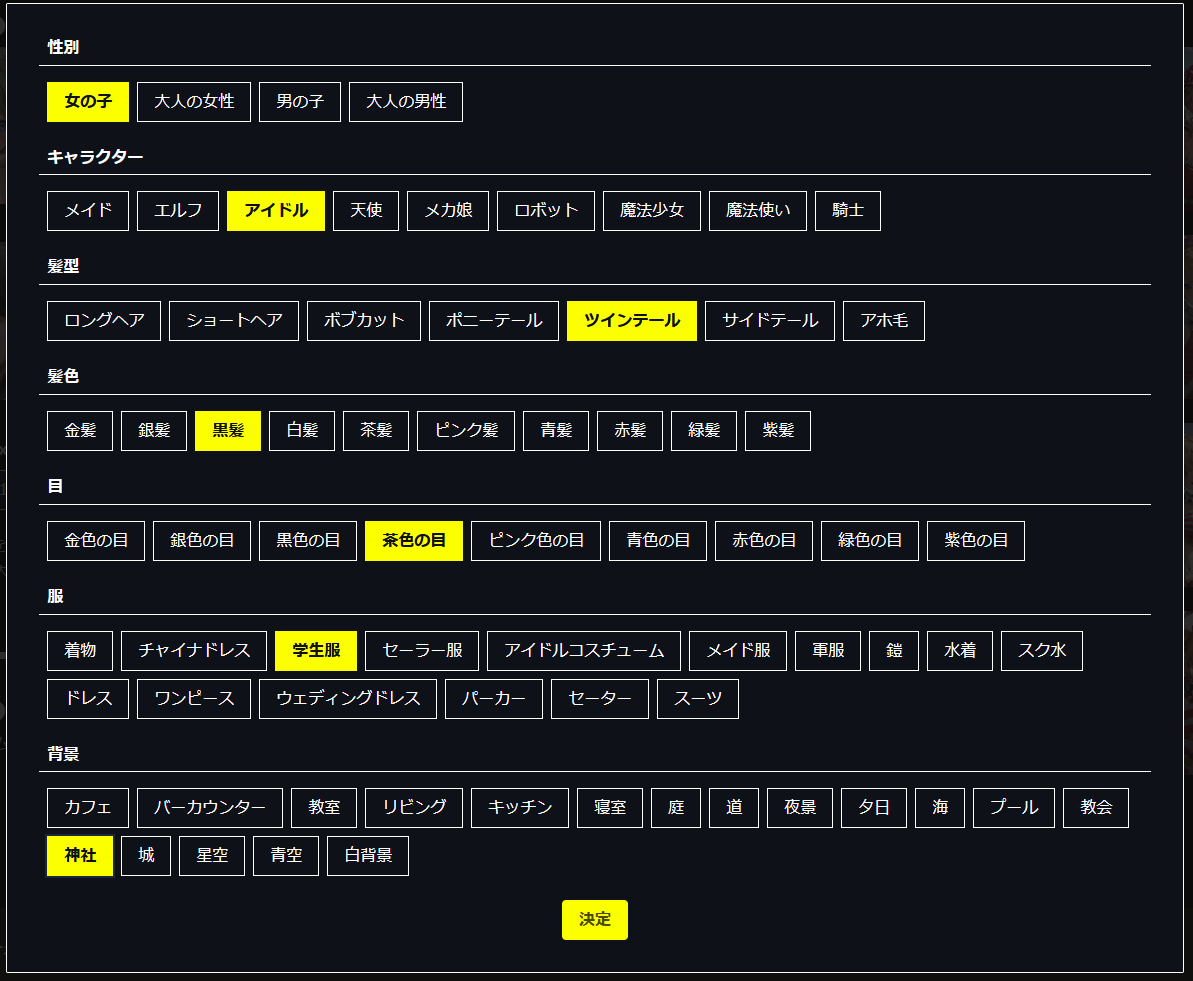The height and width of the screenshot is (981, 1193).
Task: Switch hairstyle to ポニーテール
Action: pyautogui.click(x=494, y=321)
